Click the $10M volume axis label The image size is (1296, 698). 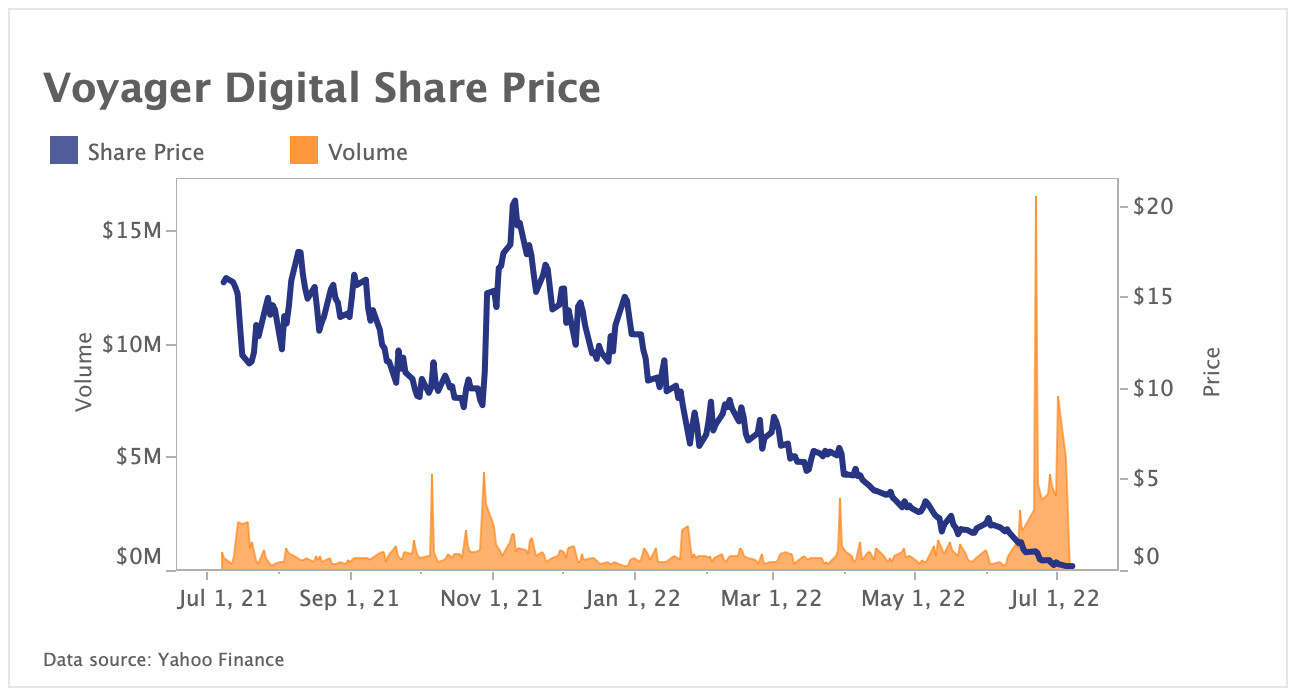(x=134, y=344)
